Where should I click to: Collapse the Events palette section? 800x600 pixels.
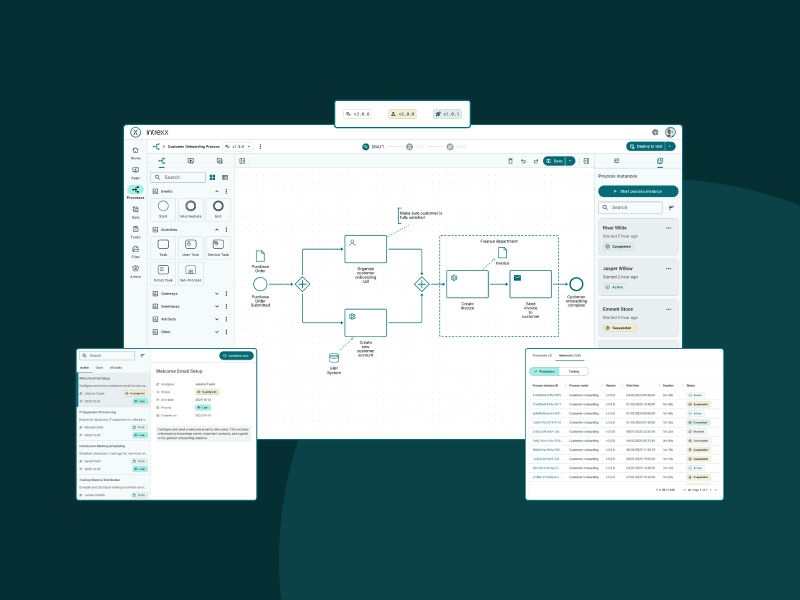[217, 191]
